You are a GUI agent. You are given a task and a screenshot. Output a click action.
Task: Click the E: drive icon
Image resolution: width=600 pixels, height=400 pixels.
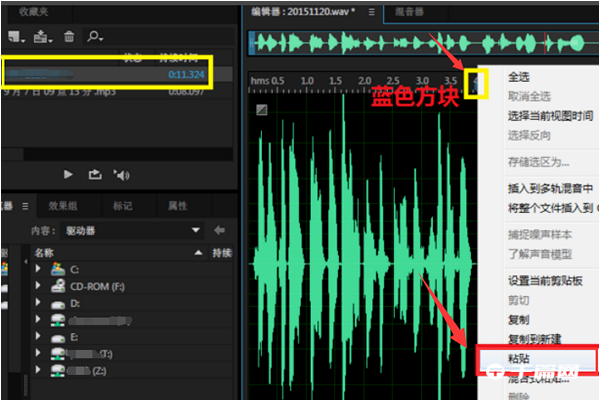tap(58, 338)
